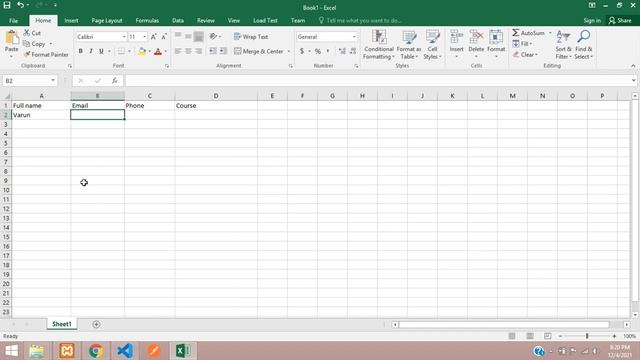
Task: Click the Fill Color bucket swatch
Action: click(142, 51)
